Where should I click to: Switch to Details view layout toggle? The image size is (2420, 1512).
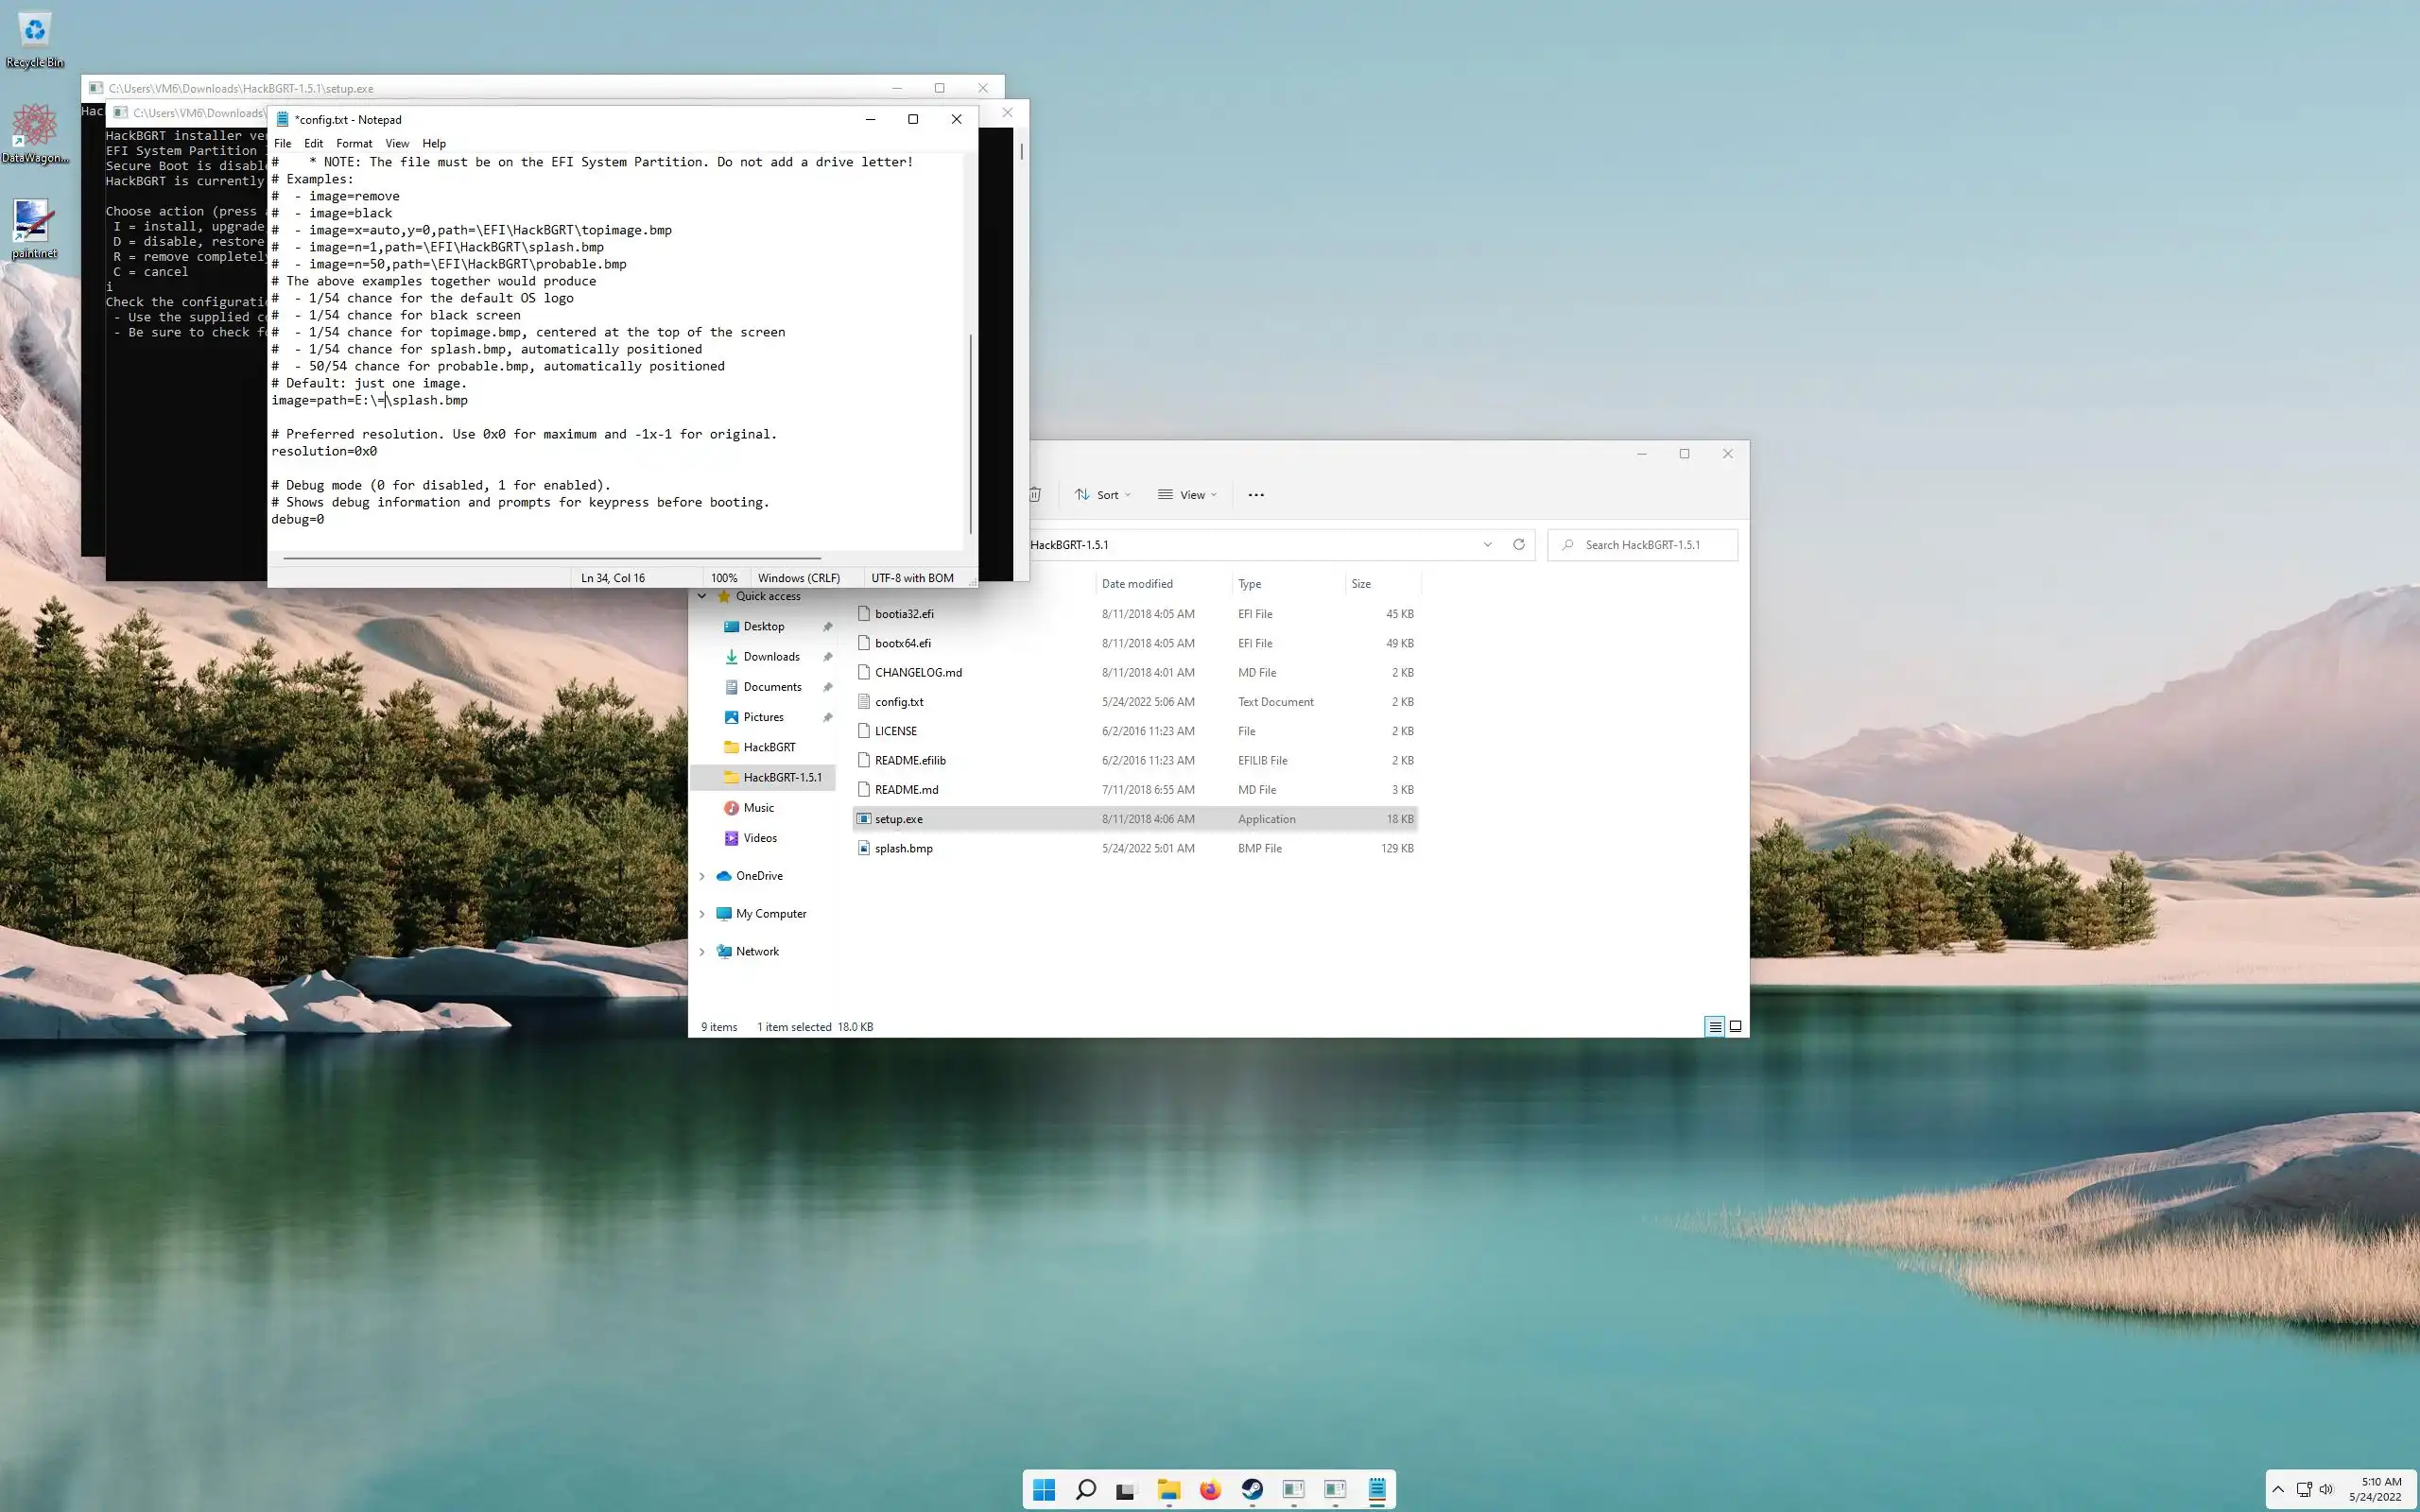click(x=1714, y=1027)
